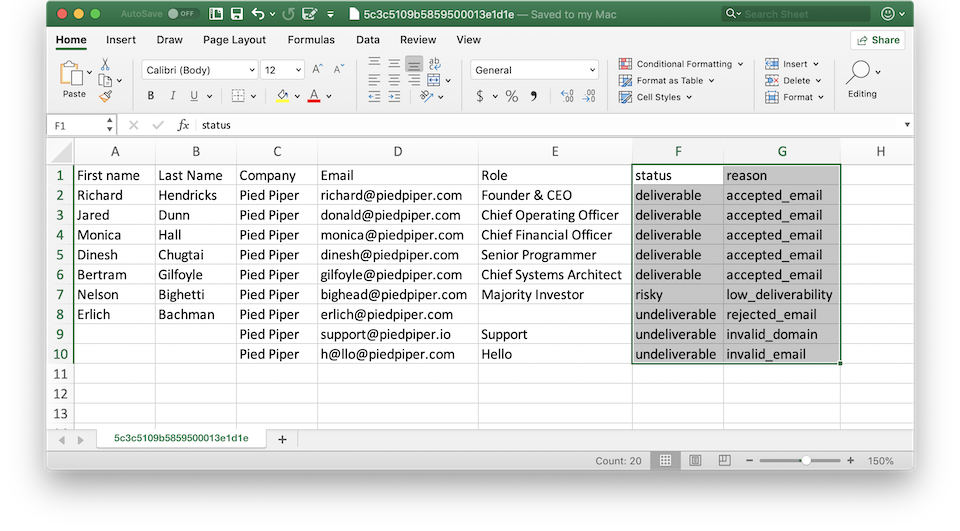Click the Decrease Decimal icon
960x531 pixels.
pyautogui.click(x=589, y=96)
